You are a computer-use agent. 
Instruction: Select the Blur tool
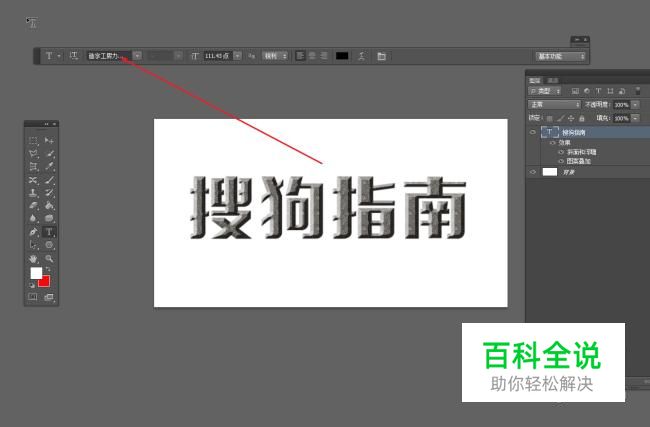pos(33,218)
